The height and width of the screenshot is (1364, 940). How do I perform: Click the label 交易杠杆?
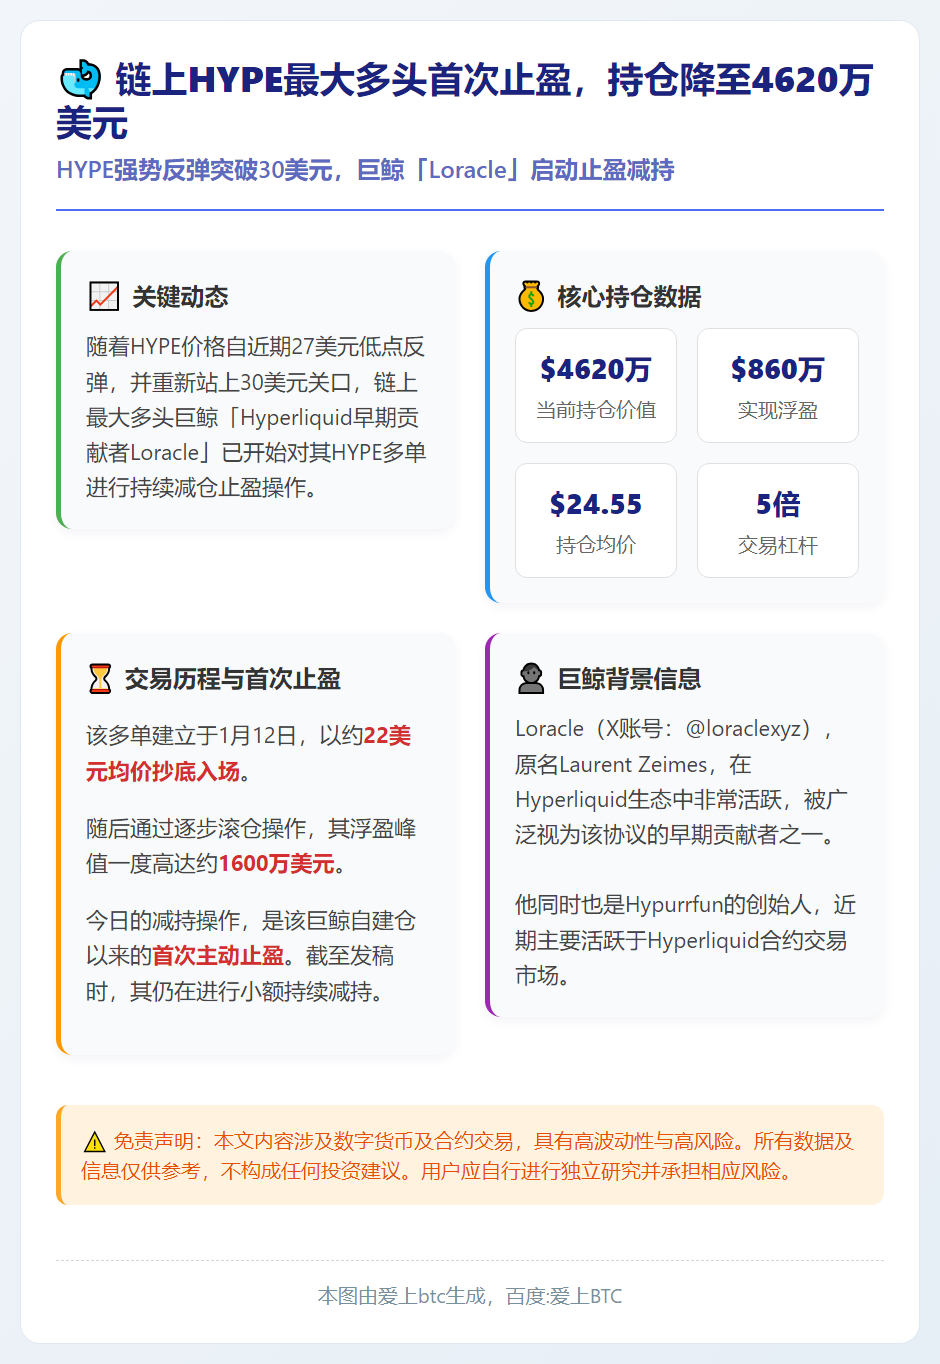coord(778,545)
